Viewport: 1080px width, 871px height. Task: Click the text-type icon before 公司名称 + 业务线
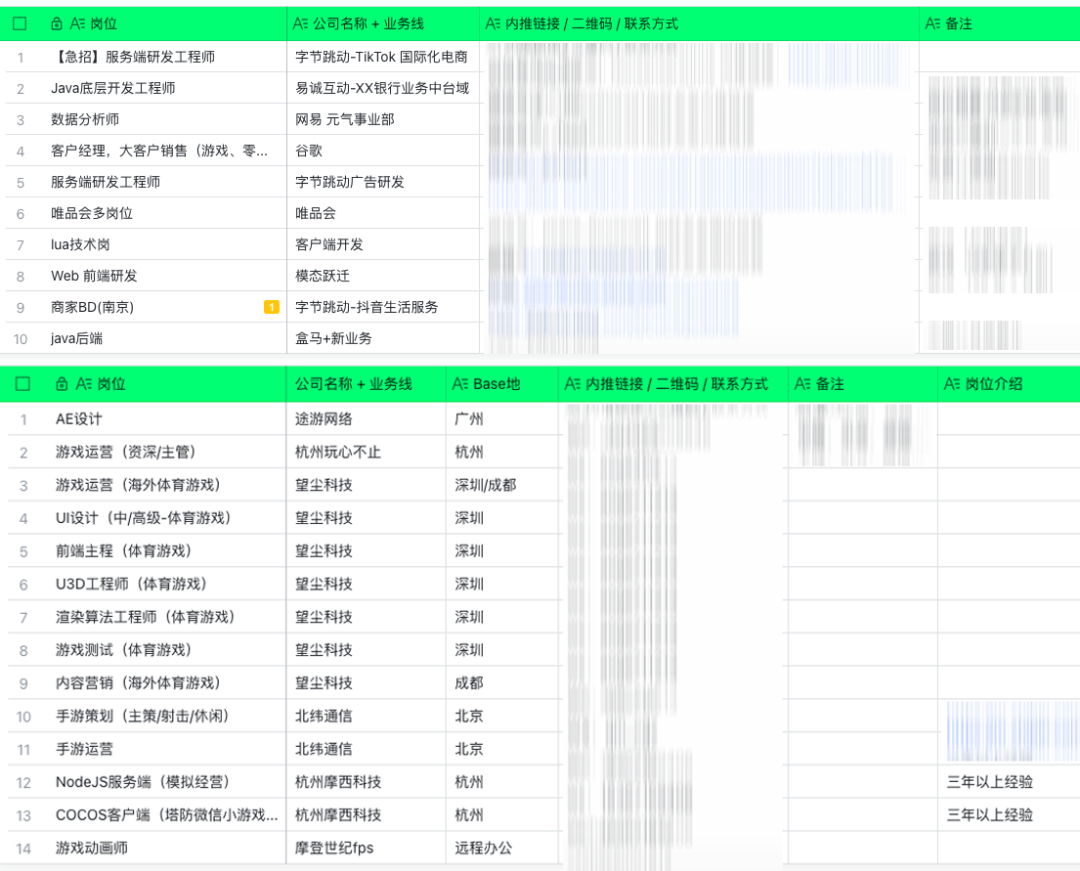pos(300,24)
